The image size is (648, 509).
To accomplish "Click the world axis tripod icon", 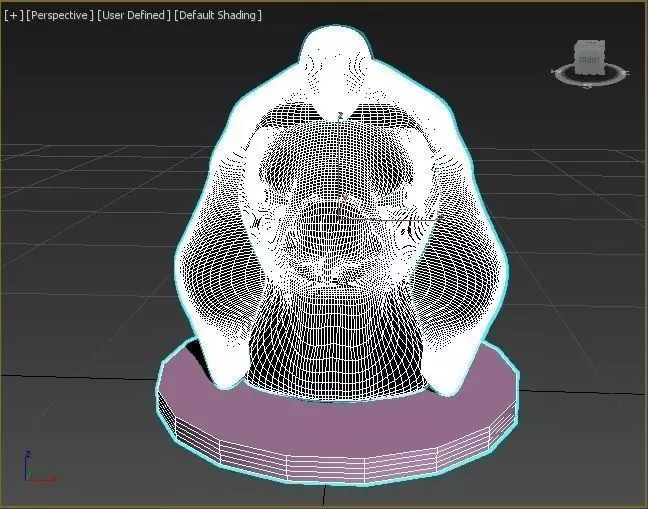I will [39, 467].
